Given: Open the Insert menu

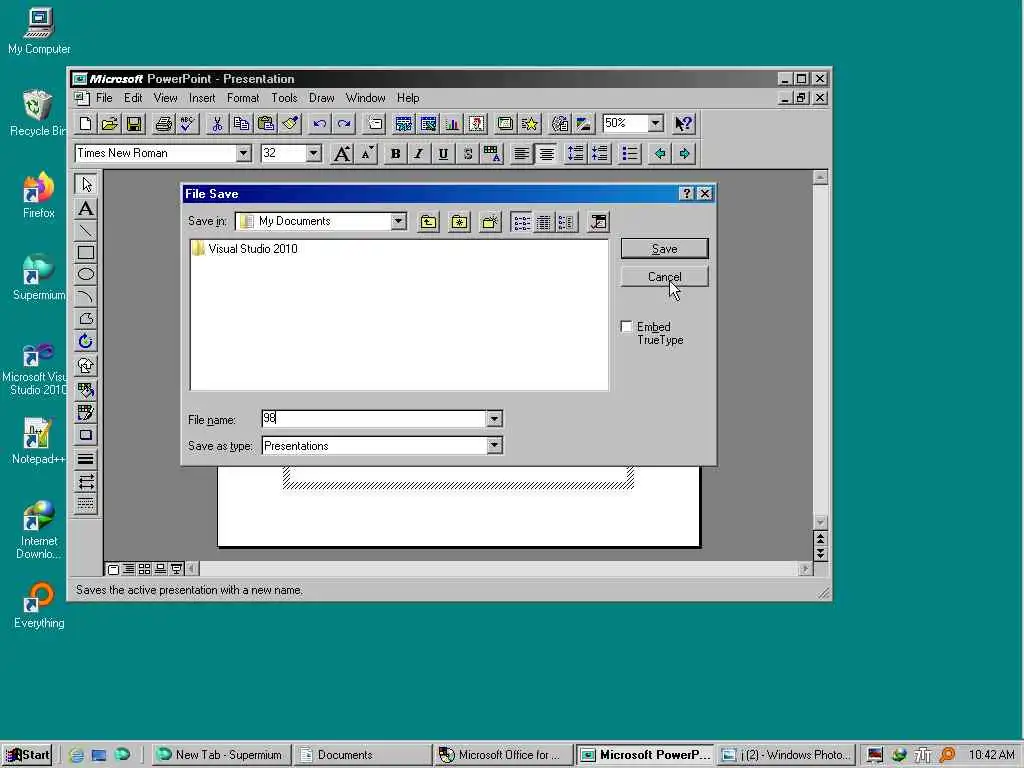Looking at the screenshot, I should 202,98.
